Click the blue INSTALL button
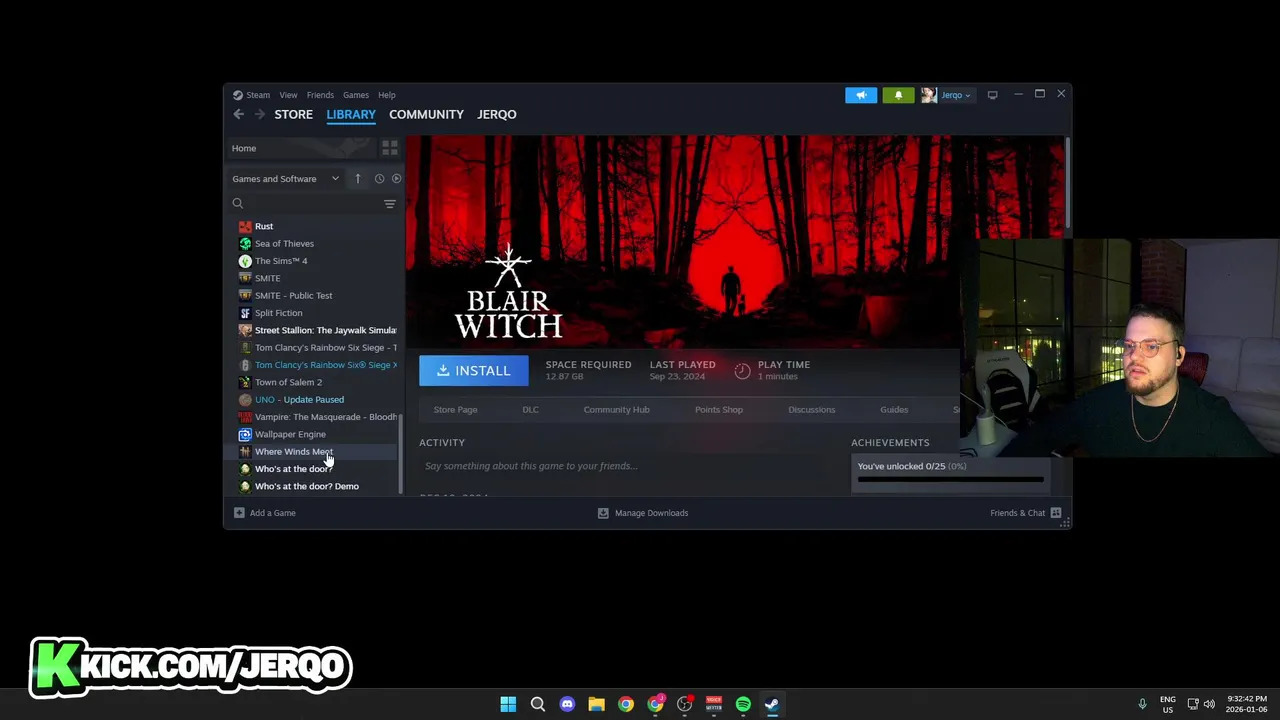Viewport: 1280px width, 720px height. tap(474, 371)
